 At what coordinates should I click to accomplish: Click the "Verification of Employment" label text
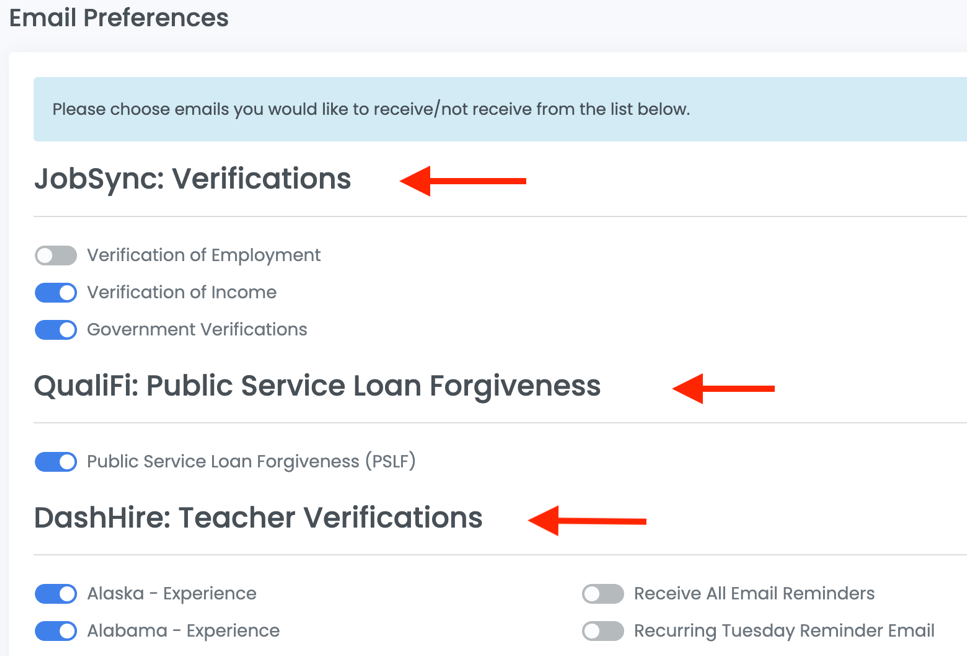[204, 255]
